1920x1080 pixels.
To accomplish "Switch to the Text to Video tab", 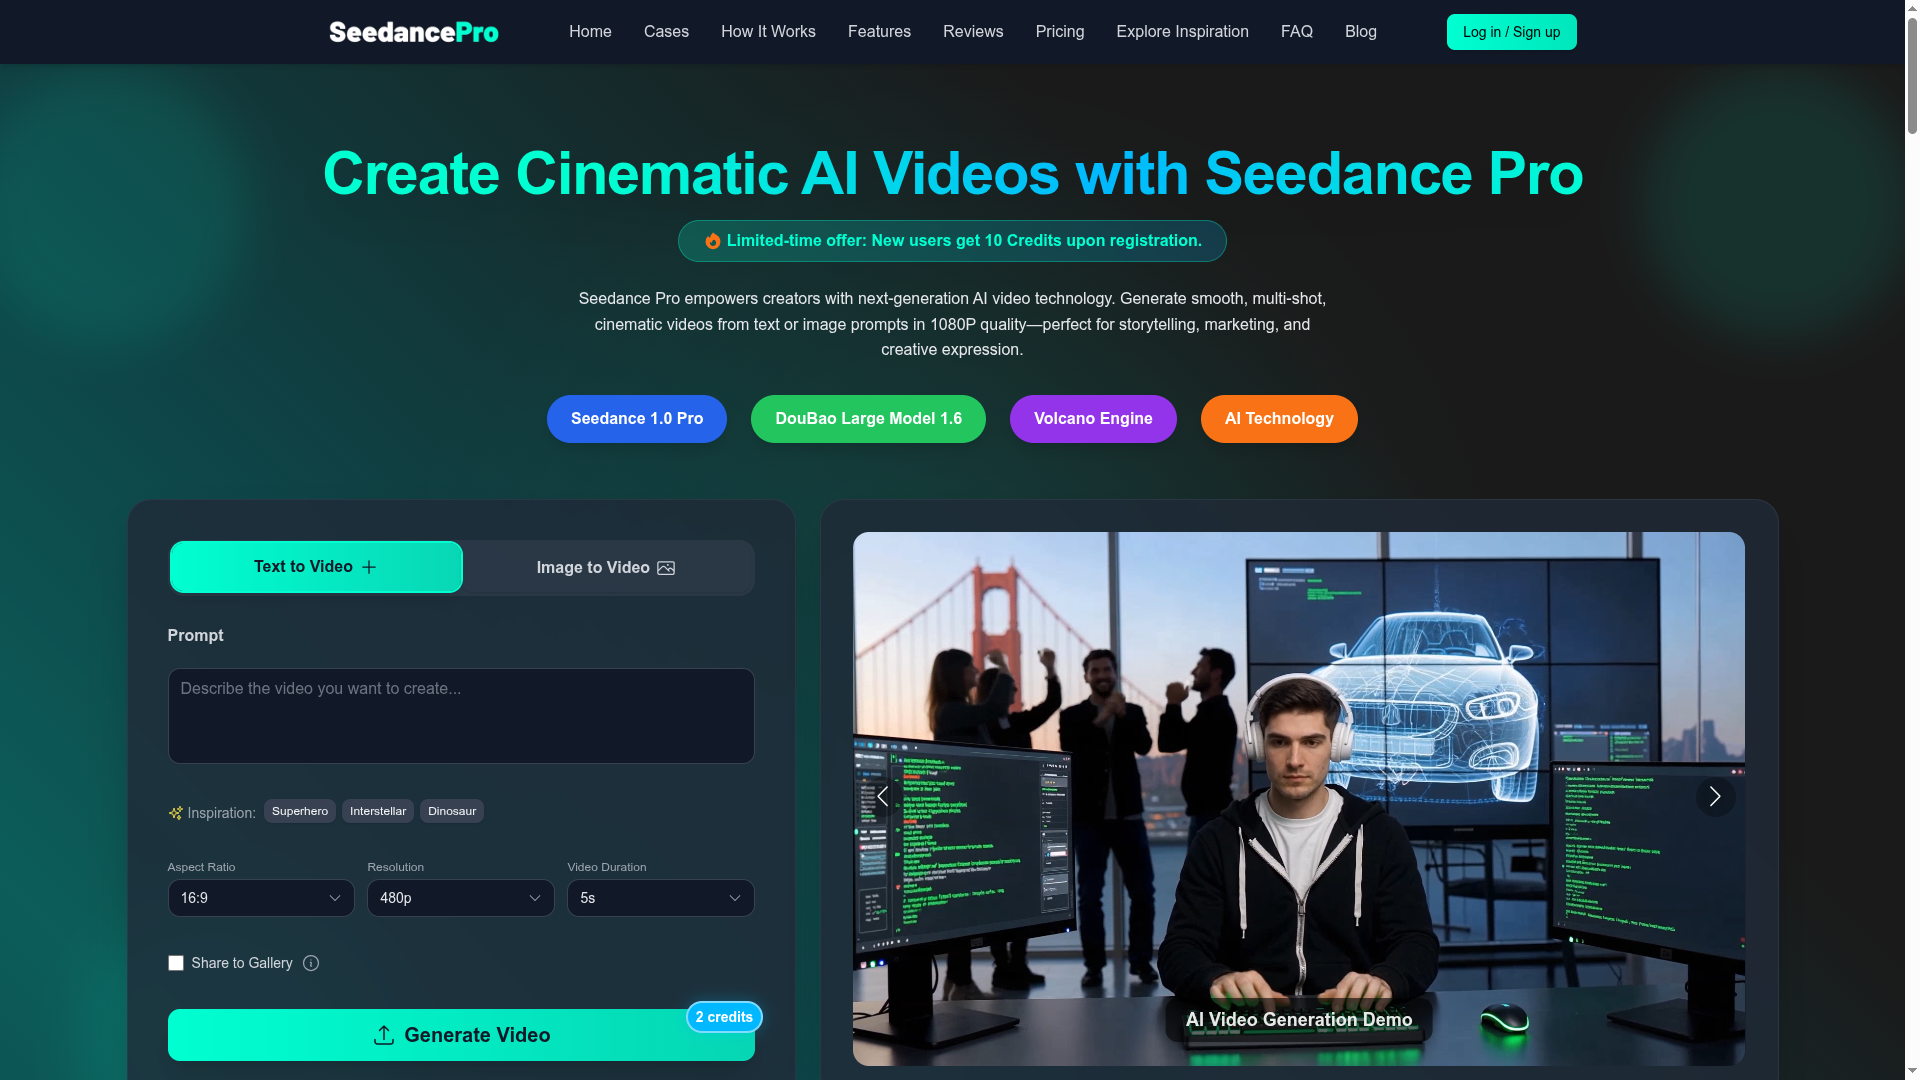I will (x=316, y=567).
